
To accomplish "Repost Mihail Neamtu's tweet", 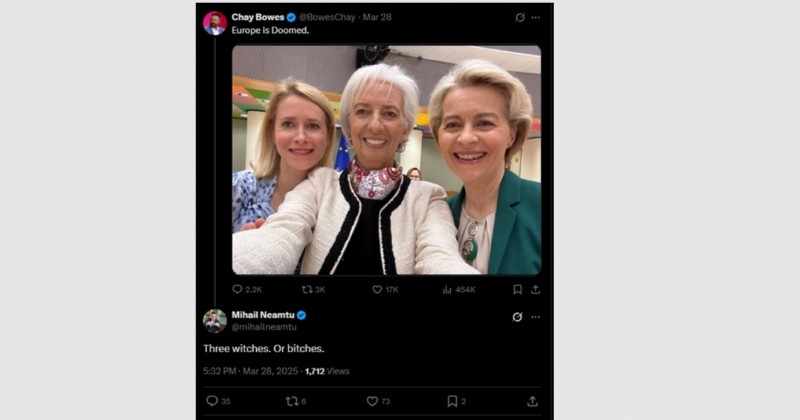I will [292, 401].
